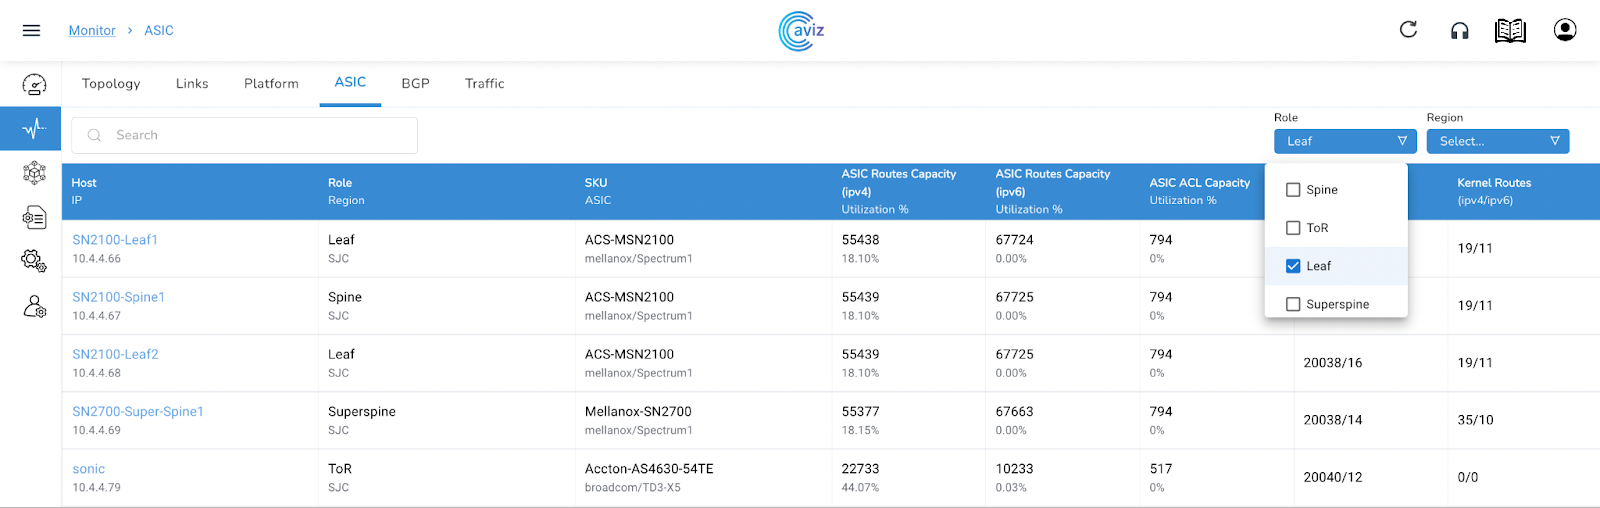Expand the Region Select dropdown

pyautogui.click(x=1497, y=141)
